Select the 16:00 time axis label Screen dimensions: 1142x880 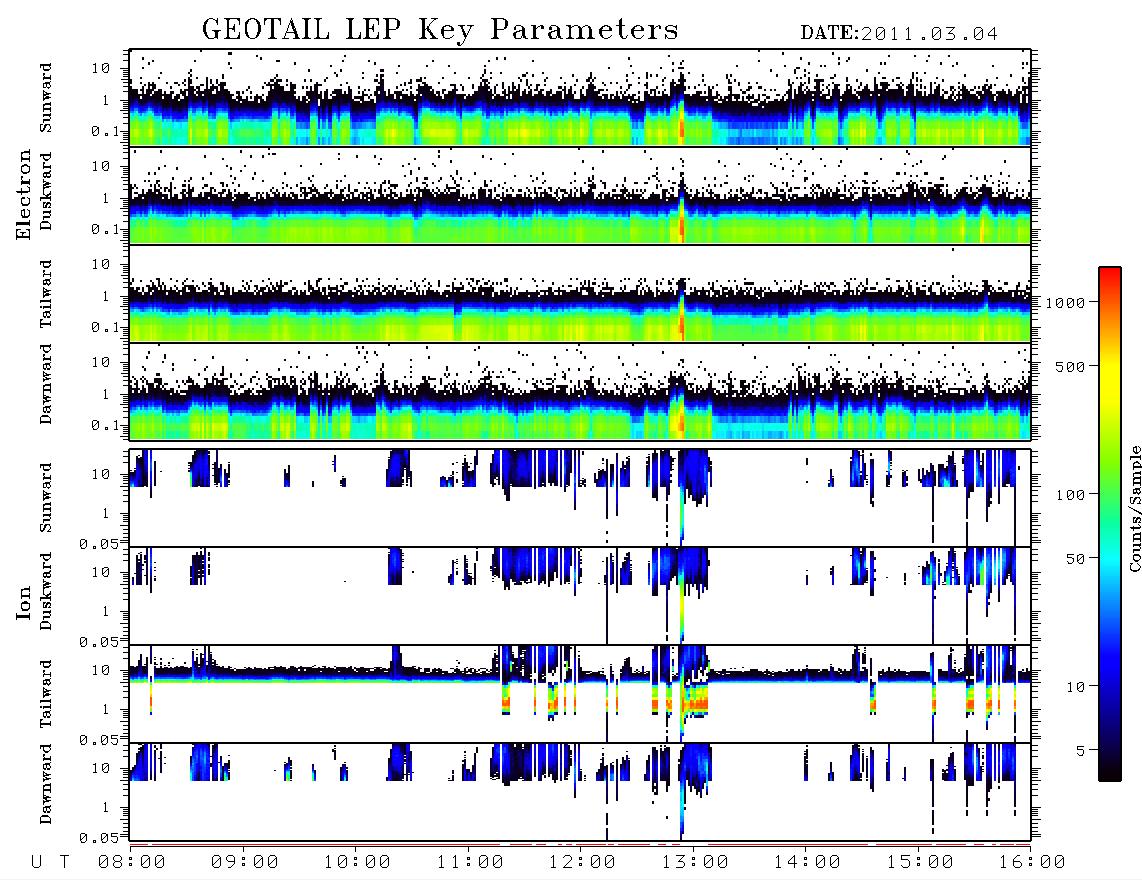pyautogui.click(x=1032, y=862)
